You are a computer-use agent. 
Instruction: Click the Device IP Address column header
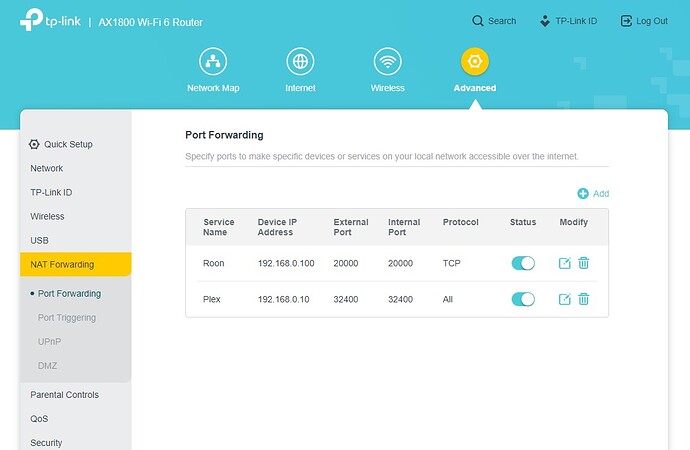[x=277, y=227]
